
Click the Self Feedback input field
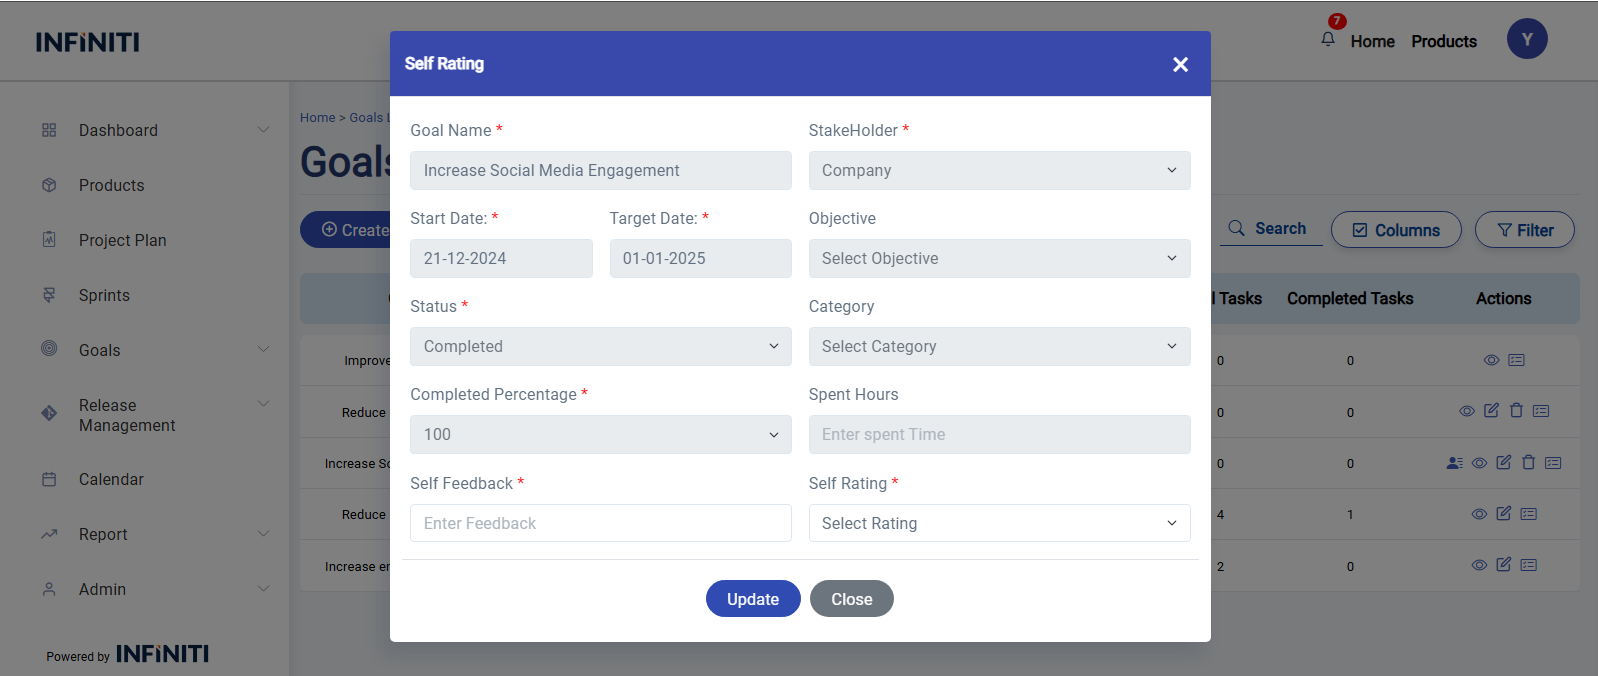pyautogui.click(x=600, y=523)
